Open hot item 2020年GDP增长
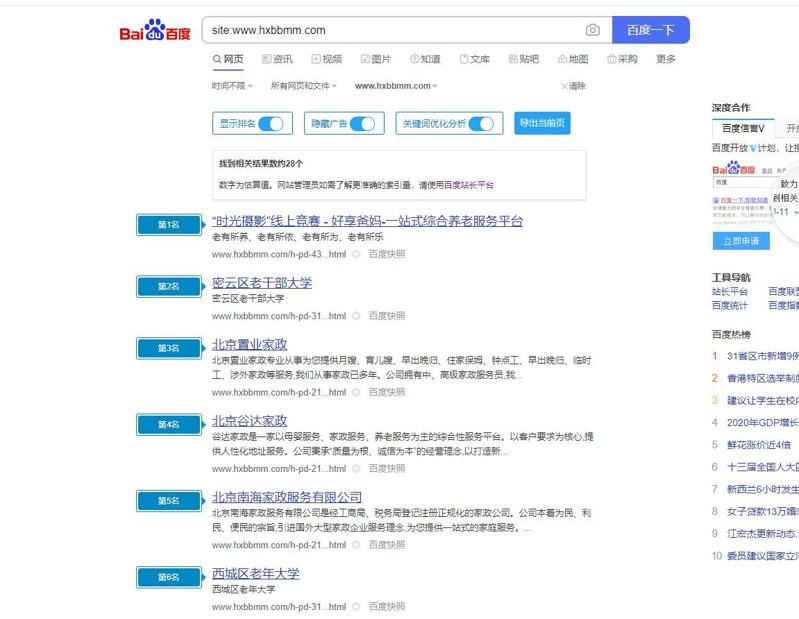 763,423
